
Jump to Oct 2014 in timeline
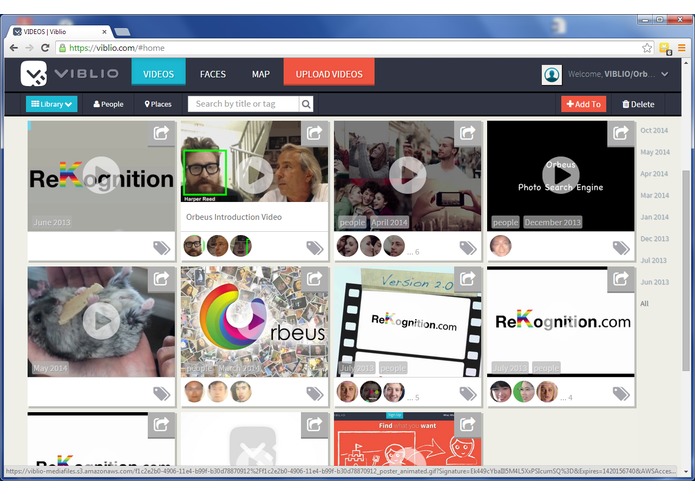point(654,130)
